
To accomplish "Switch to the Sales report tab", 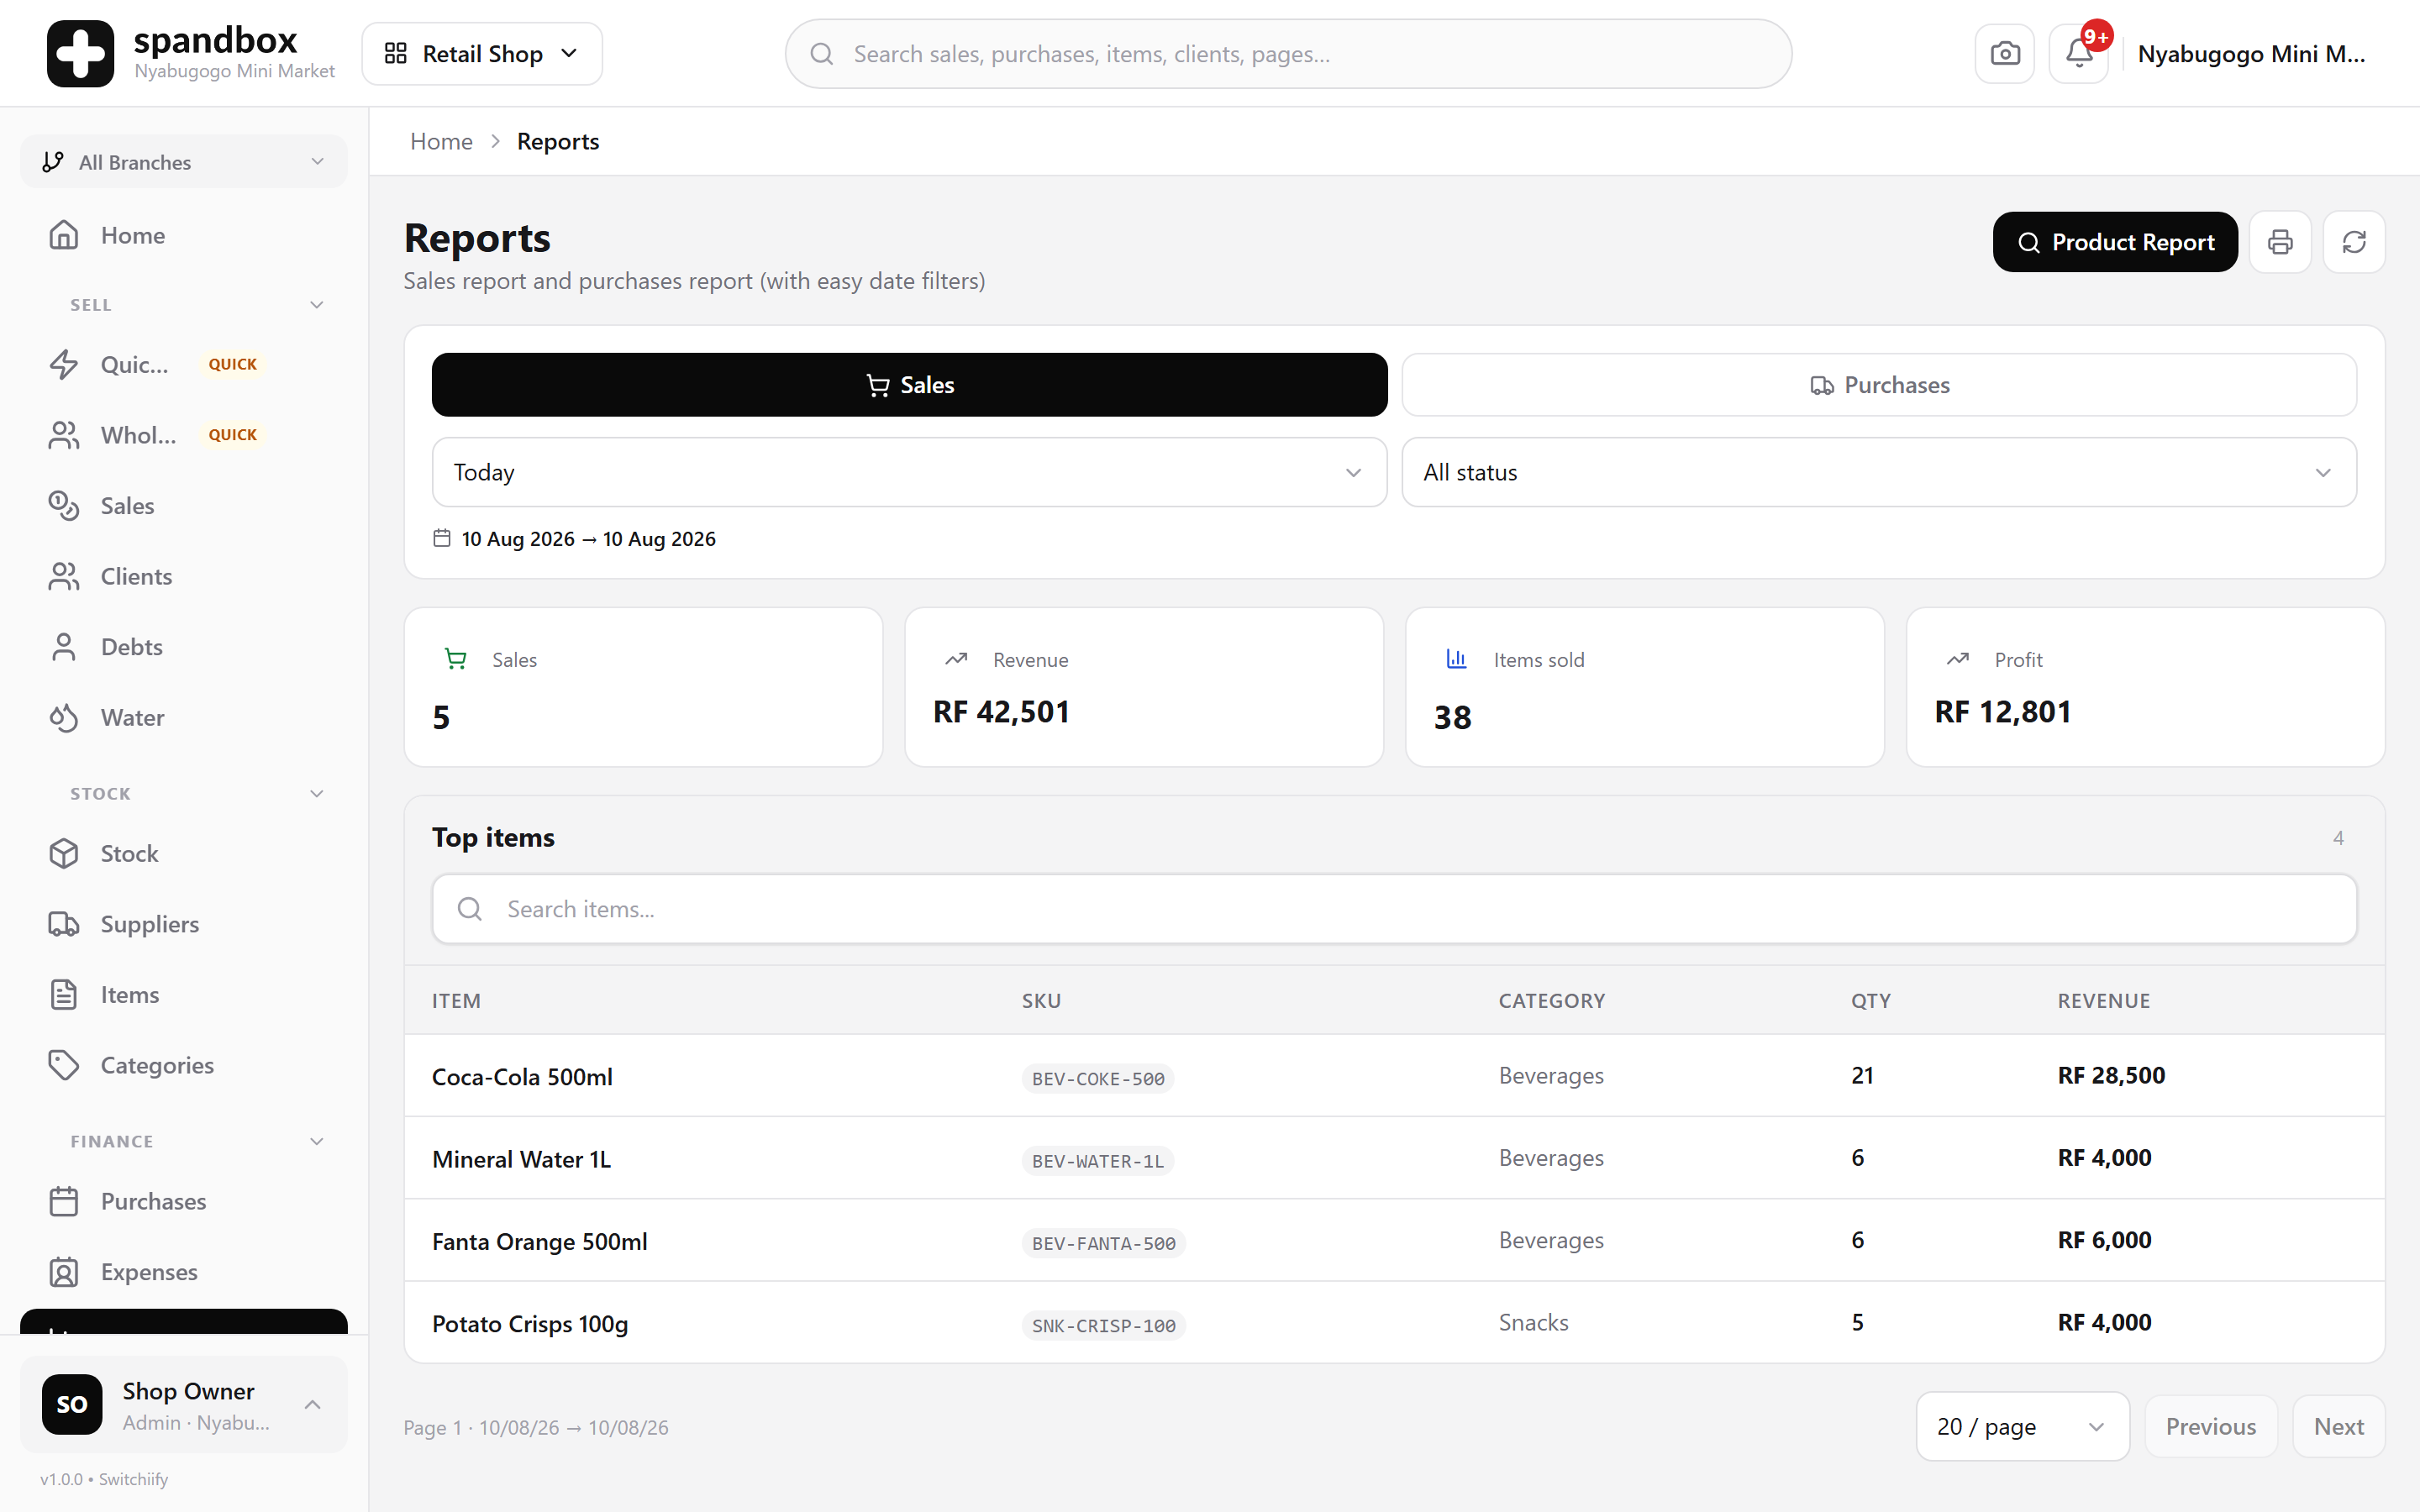I will [x=909, y=385].
